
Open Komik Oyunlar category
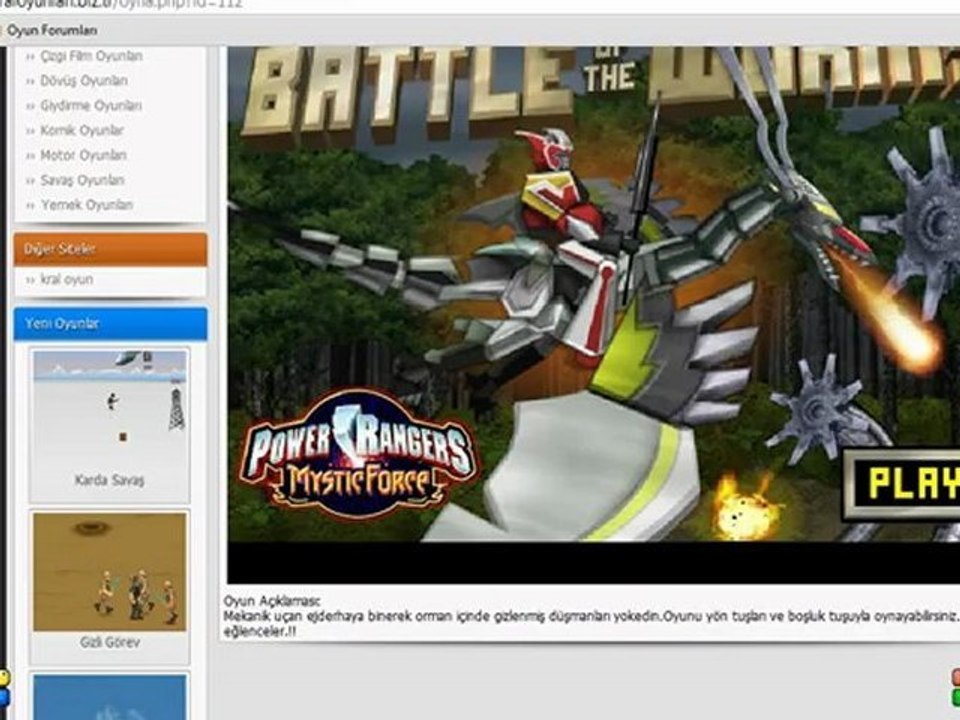(x=81, y=130)
